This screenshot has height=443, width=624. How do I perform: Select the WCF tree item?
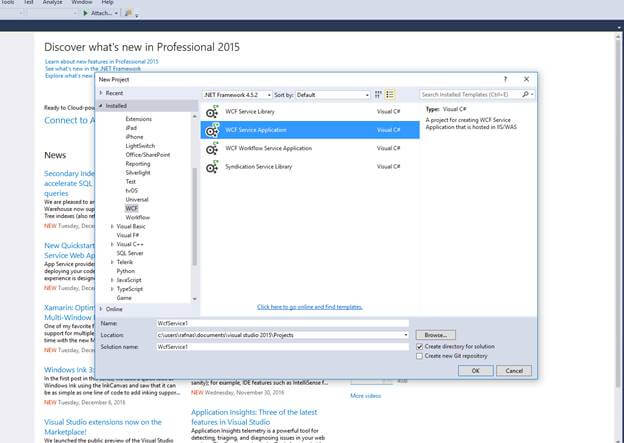pos(131,209)
